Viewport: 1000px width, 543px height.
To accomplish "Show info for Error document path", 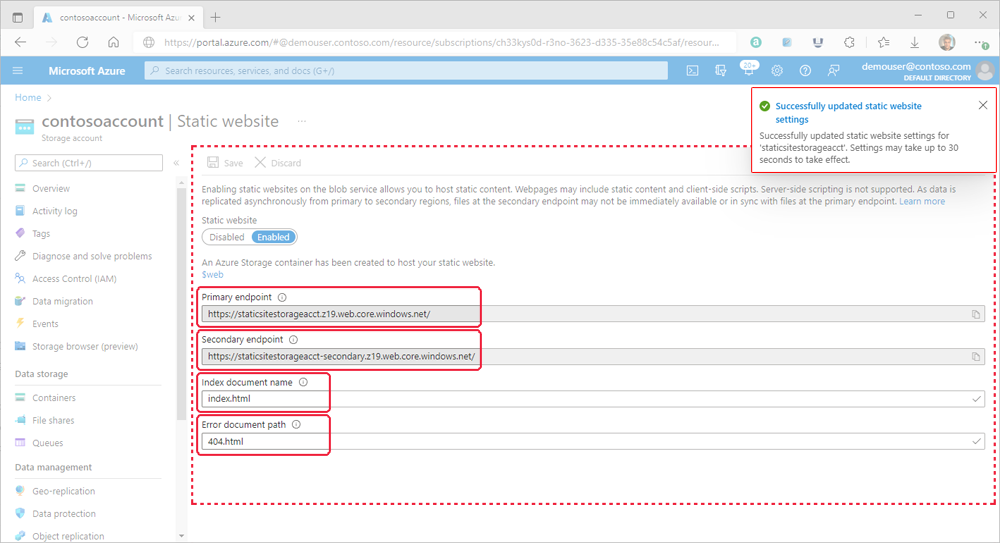I will click(297, 424).
